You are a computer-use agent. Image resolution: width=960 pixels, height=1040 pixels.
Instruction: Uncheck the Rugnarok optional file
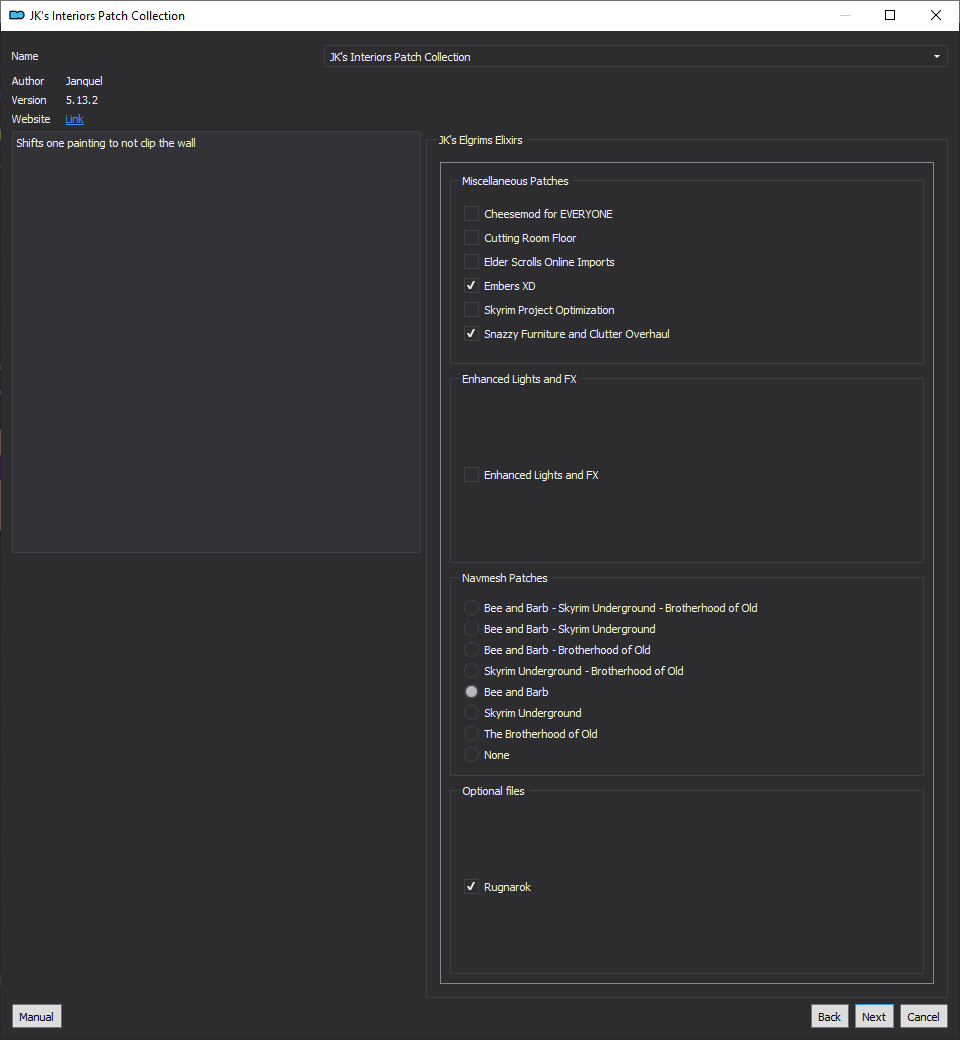[471, 887]
